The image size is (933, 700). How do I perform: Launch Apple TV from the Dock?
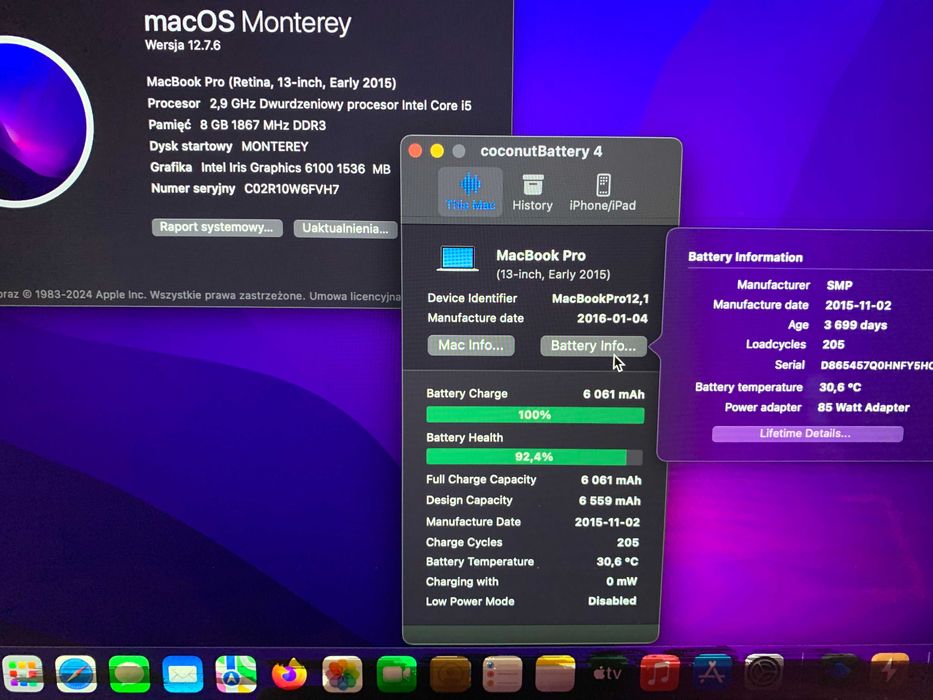tap(608, 673)
